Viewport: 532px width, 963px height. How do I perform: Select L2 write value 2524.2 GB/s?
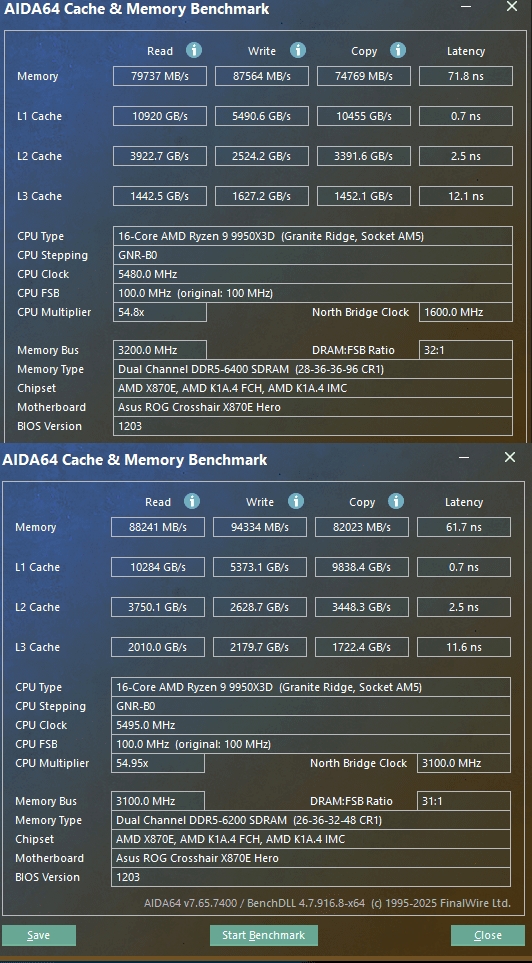262,156
